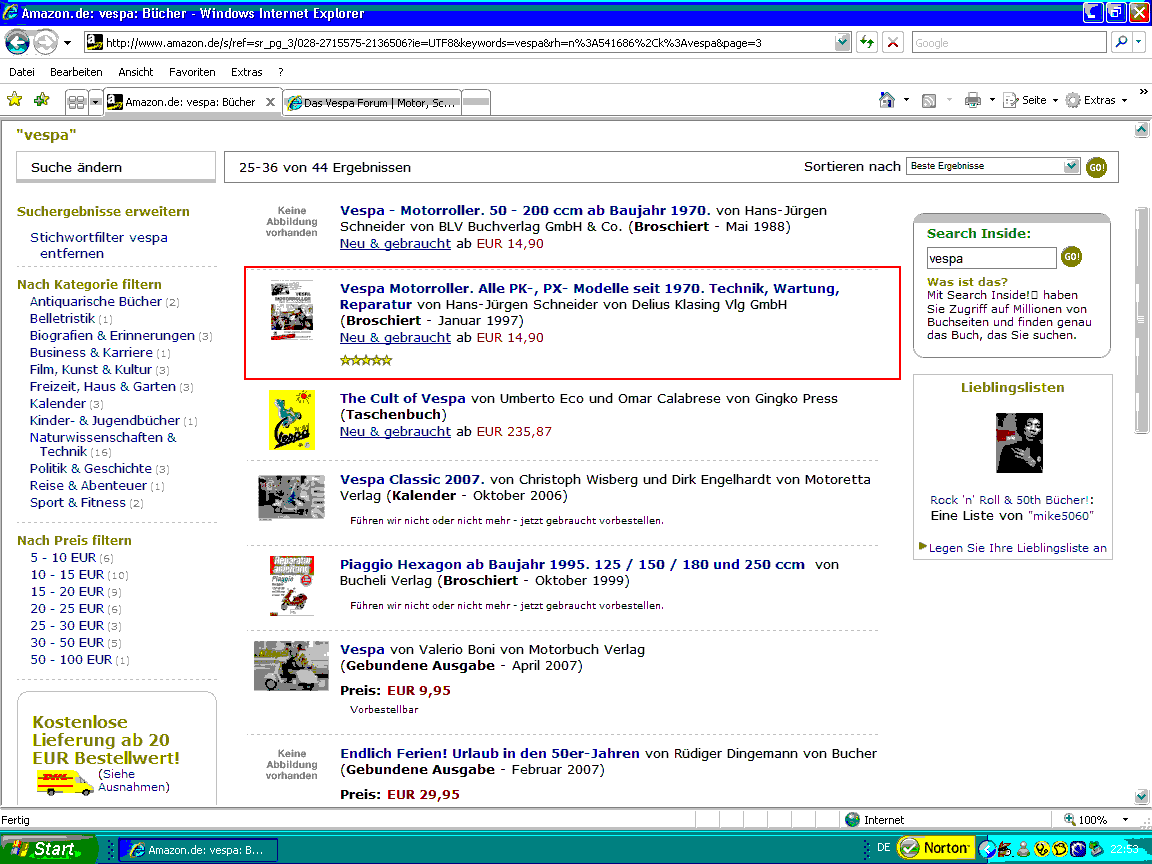This screenshot has height=864, width=1152.
Task: Open the Favoriten menu
Action: (192, 72)
